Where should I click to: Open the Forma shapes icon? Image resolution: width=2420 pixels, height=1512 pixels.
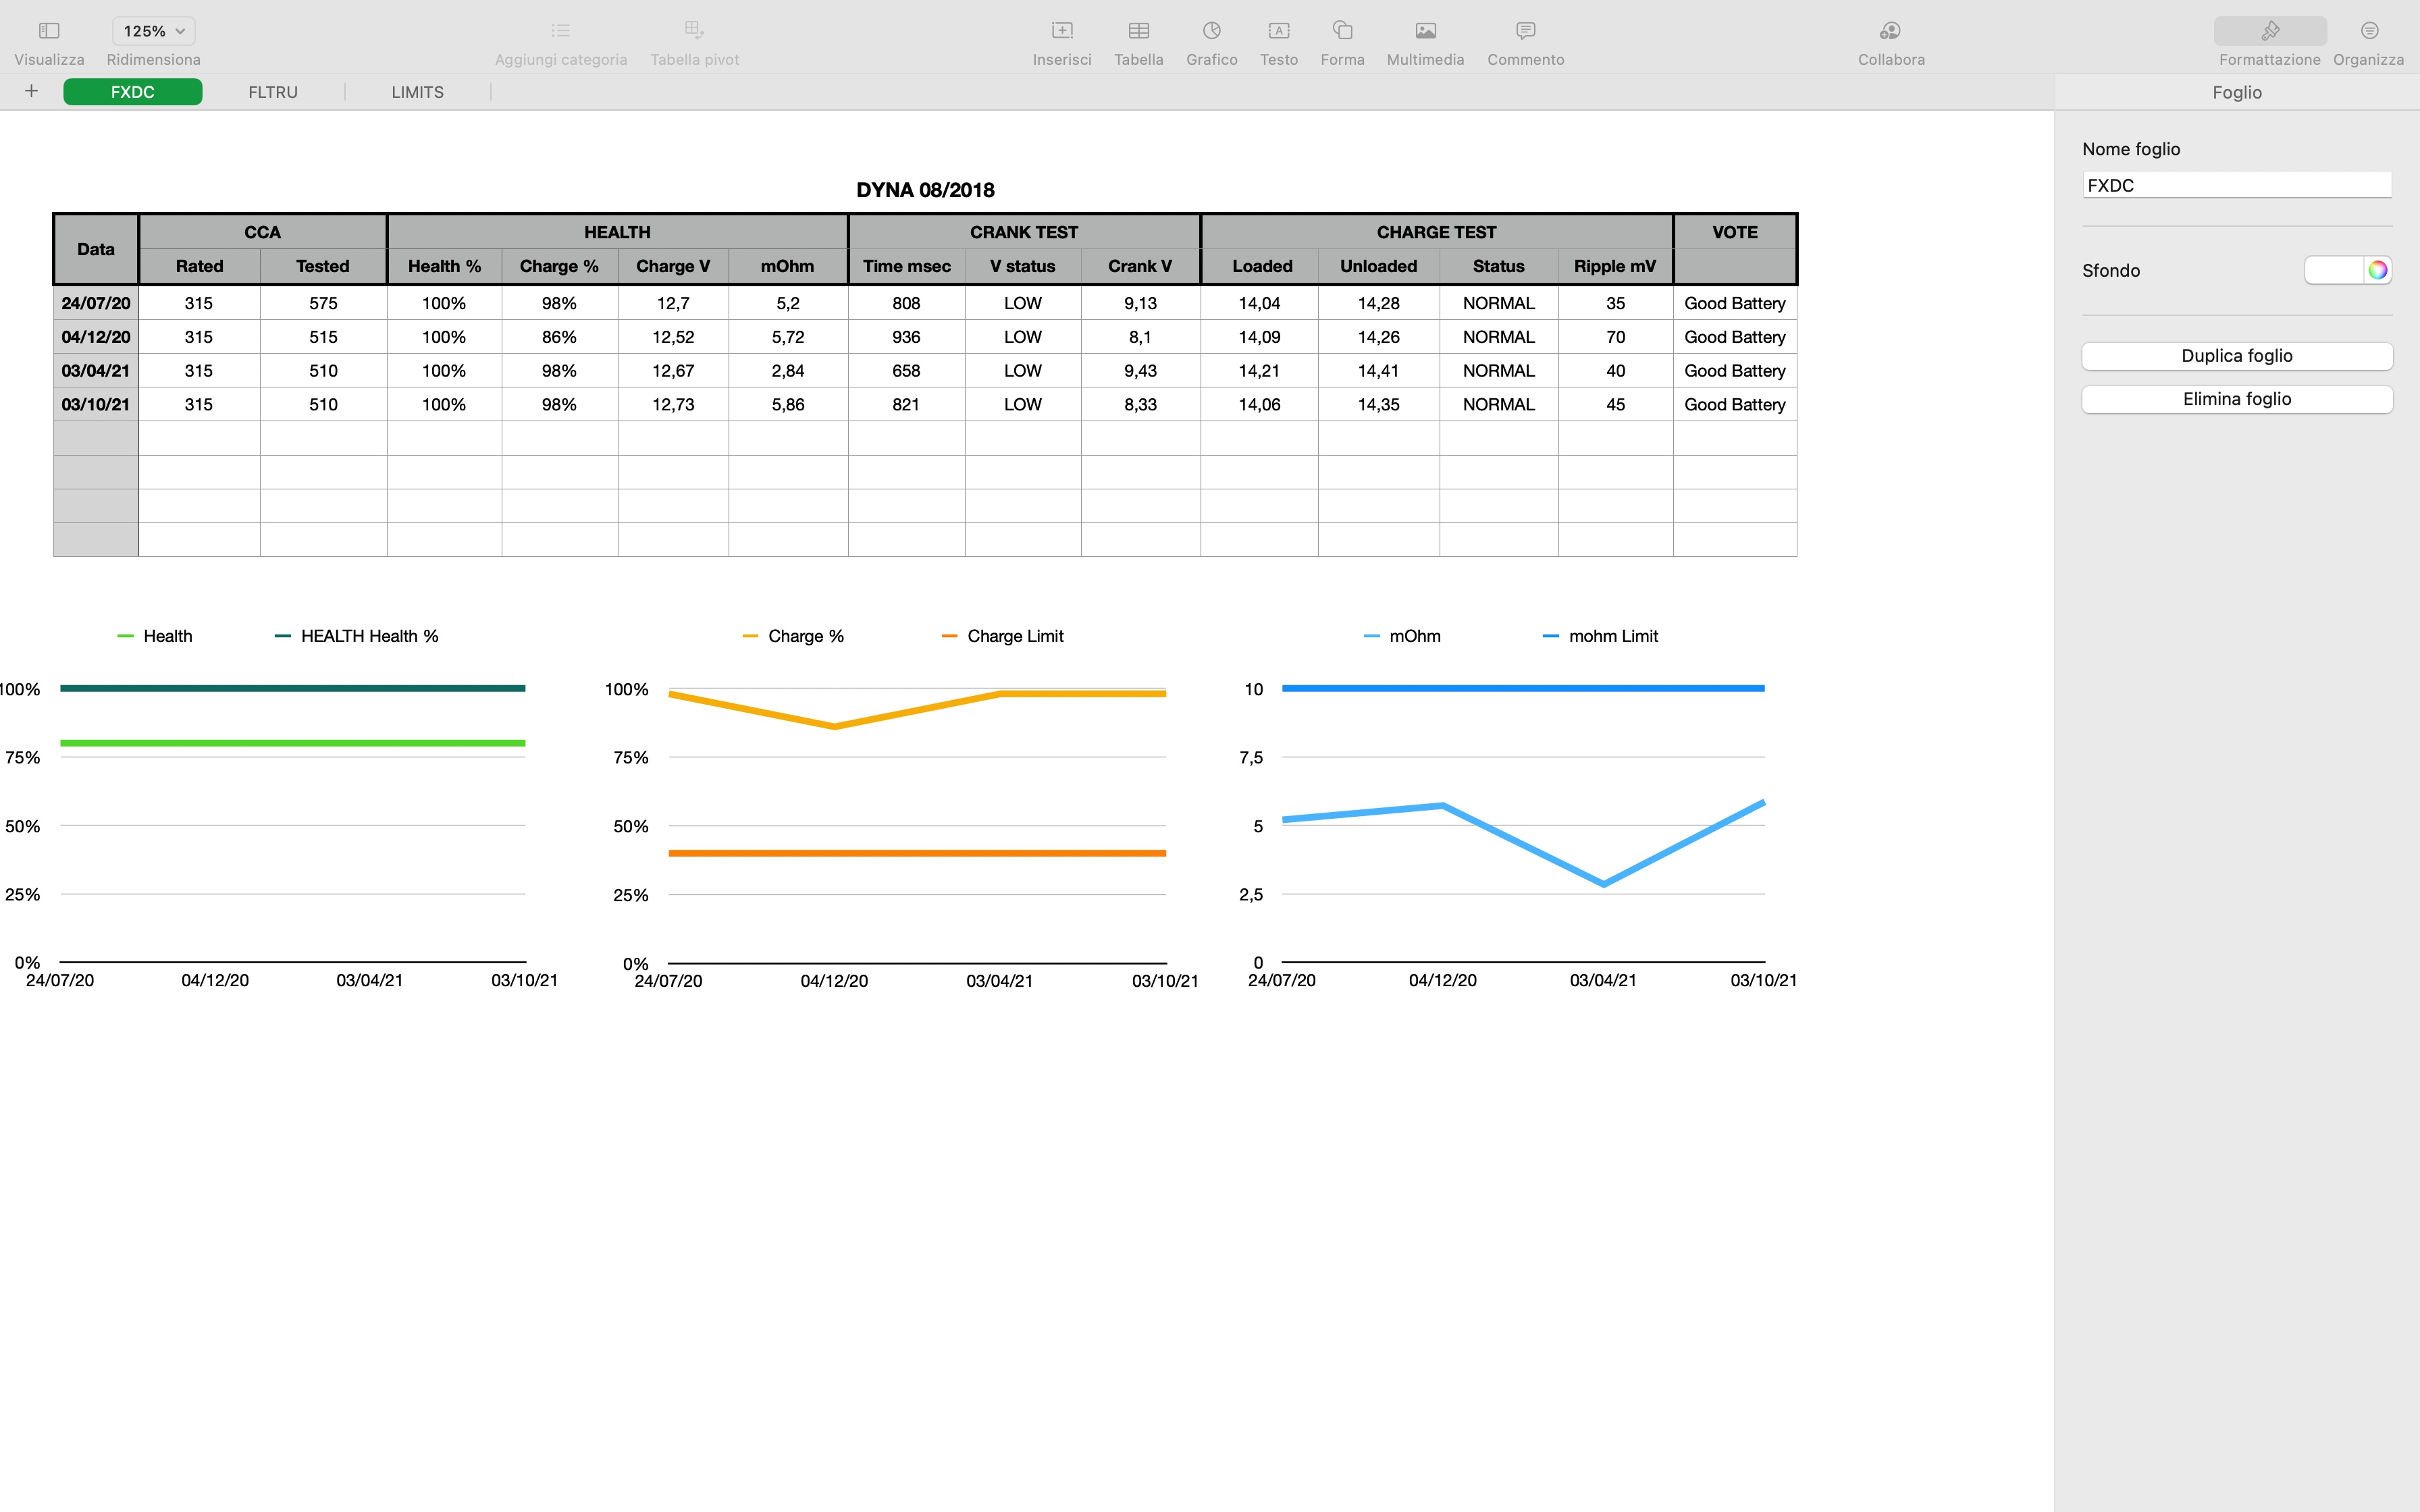[x=1342, y=31]
